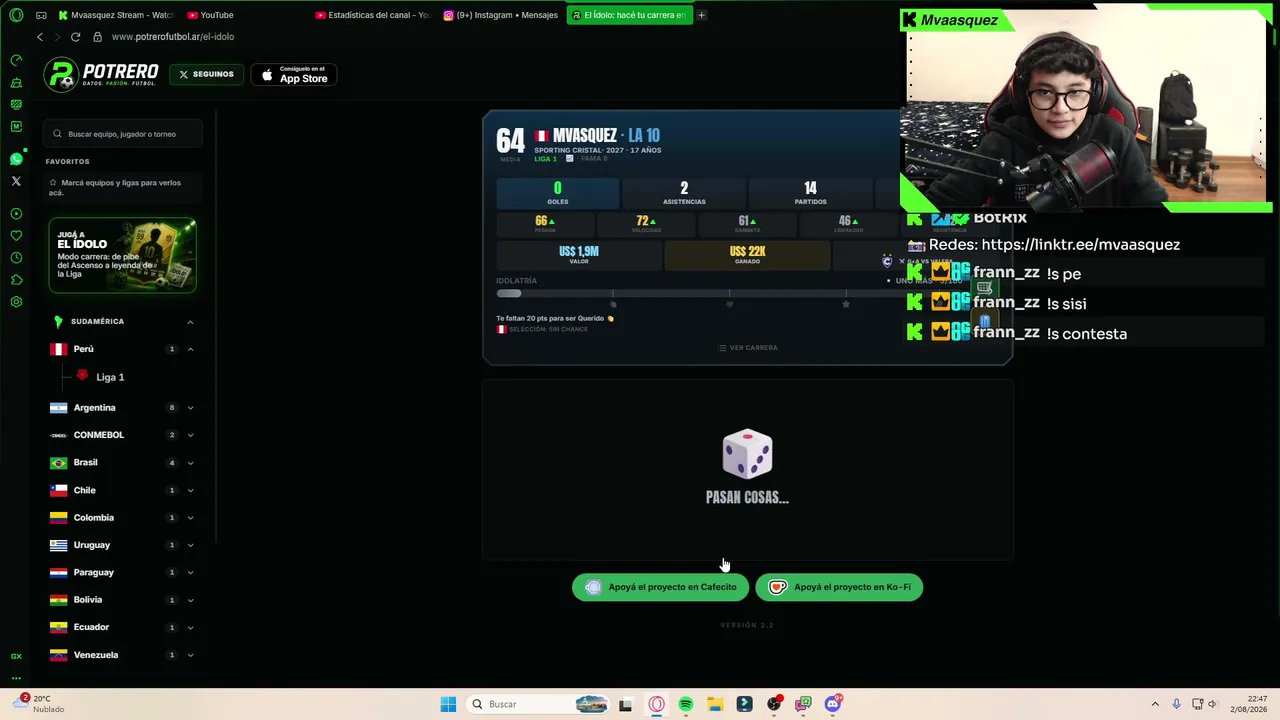This screenshot has width=1280, height=720.
Task: Click the Seguinos button
Action: [207, 74]
